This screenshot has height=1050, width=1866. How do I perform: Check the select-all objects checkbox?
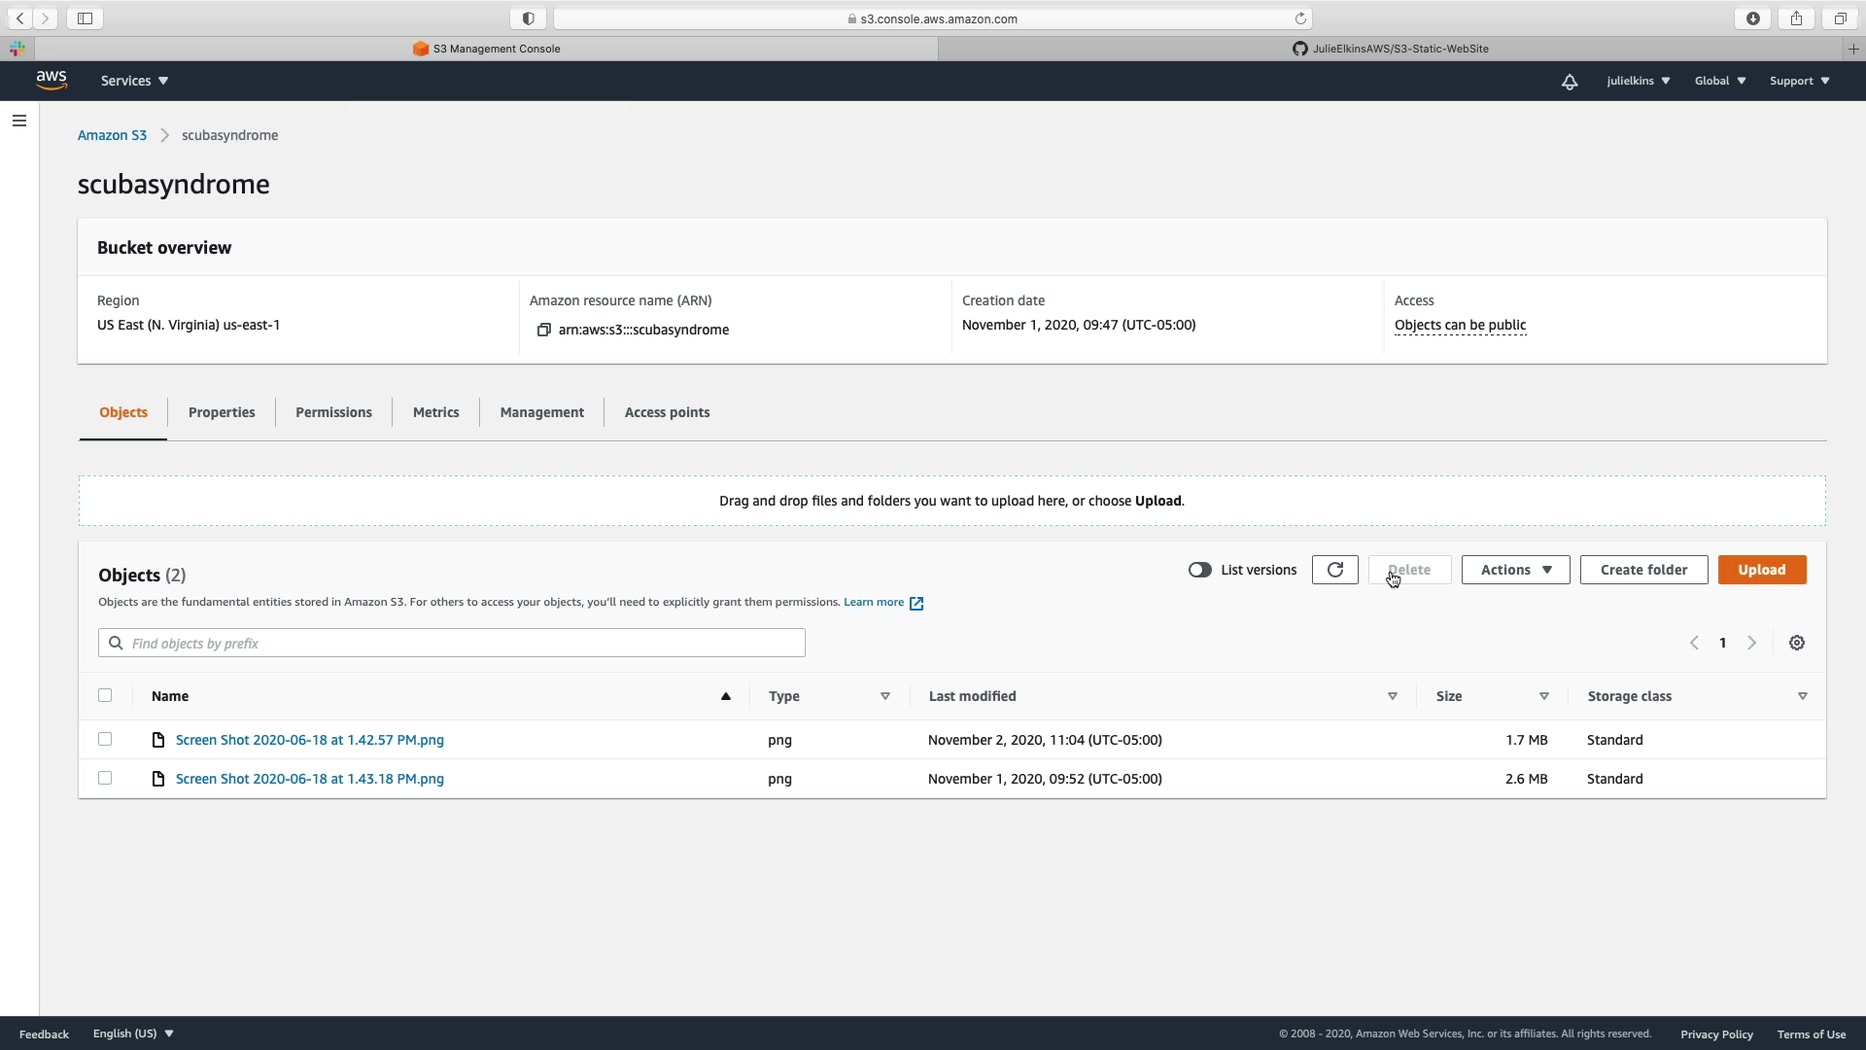click(x=105, y=696)
